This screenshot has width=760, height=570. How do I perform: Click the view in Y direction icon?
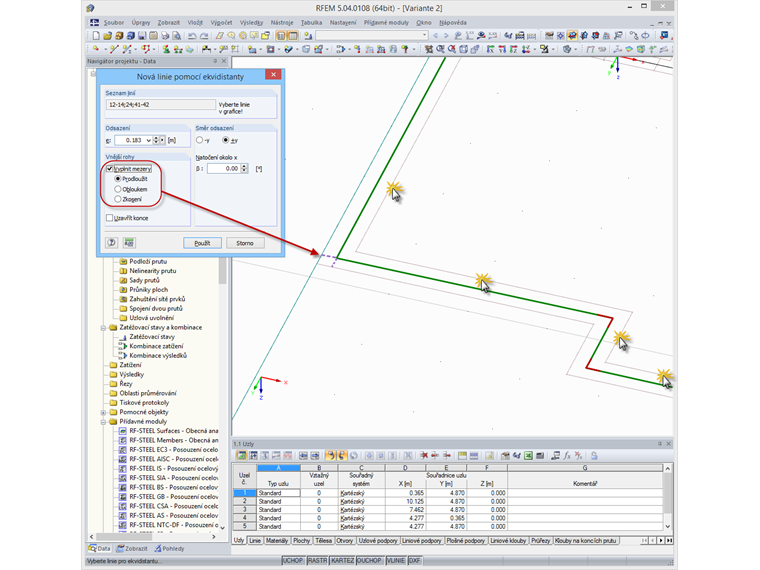(x=502, y=49)
